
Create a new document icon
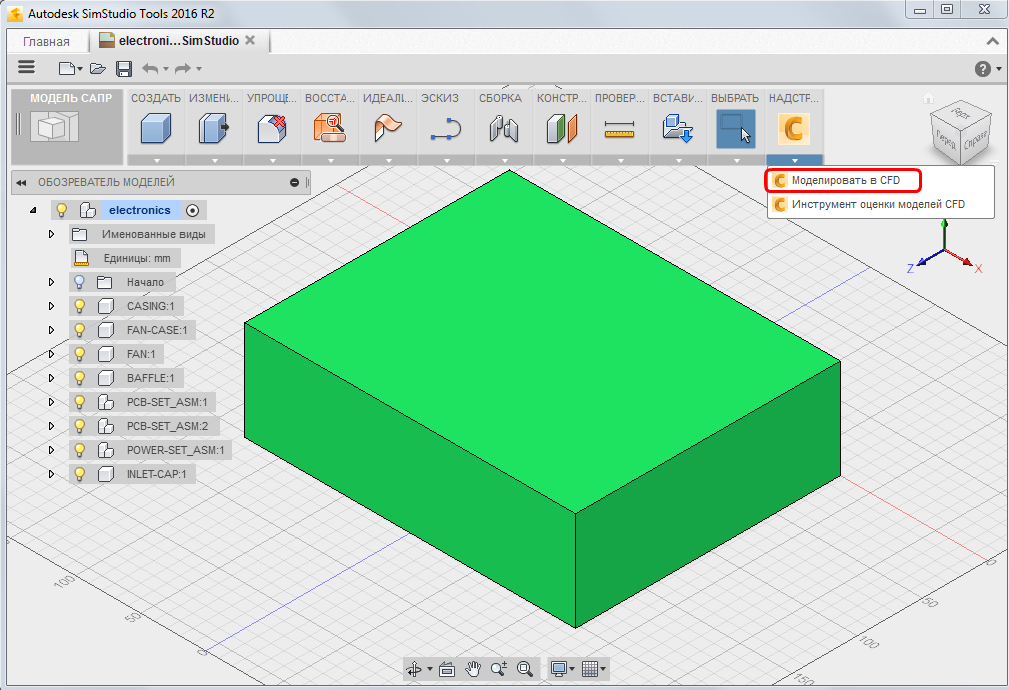click(66, 68)
